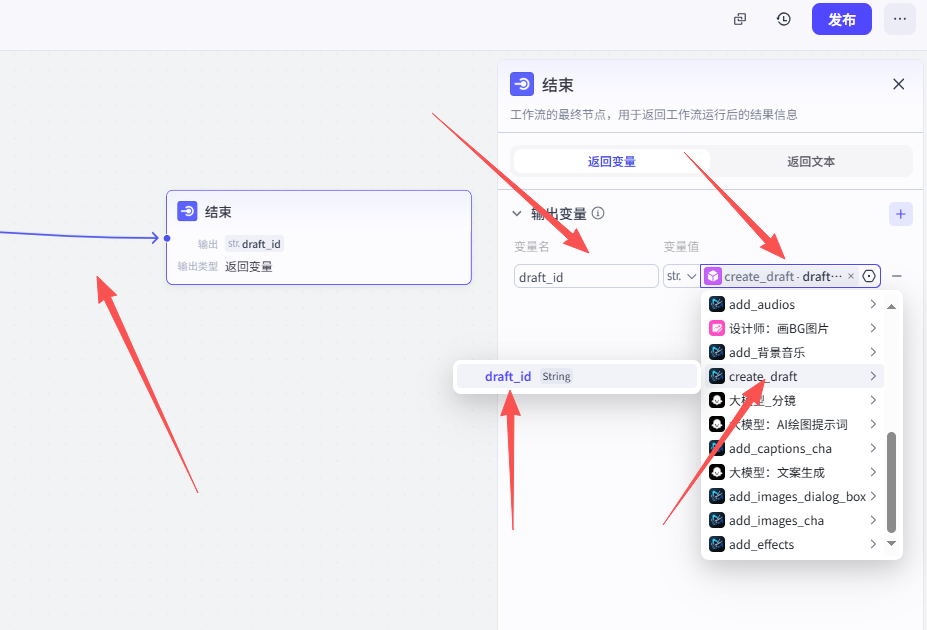
Task: Open the three-dot more options menu
Action: click(x=899, y=19)
